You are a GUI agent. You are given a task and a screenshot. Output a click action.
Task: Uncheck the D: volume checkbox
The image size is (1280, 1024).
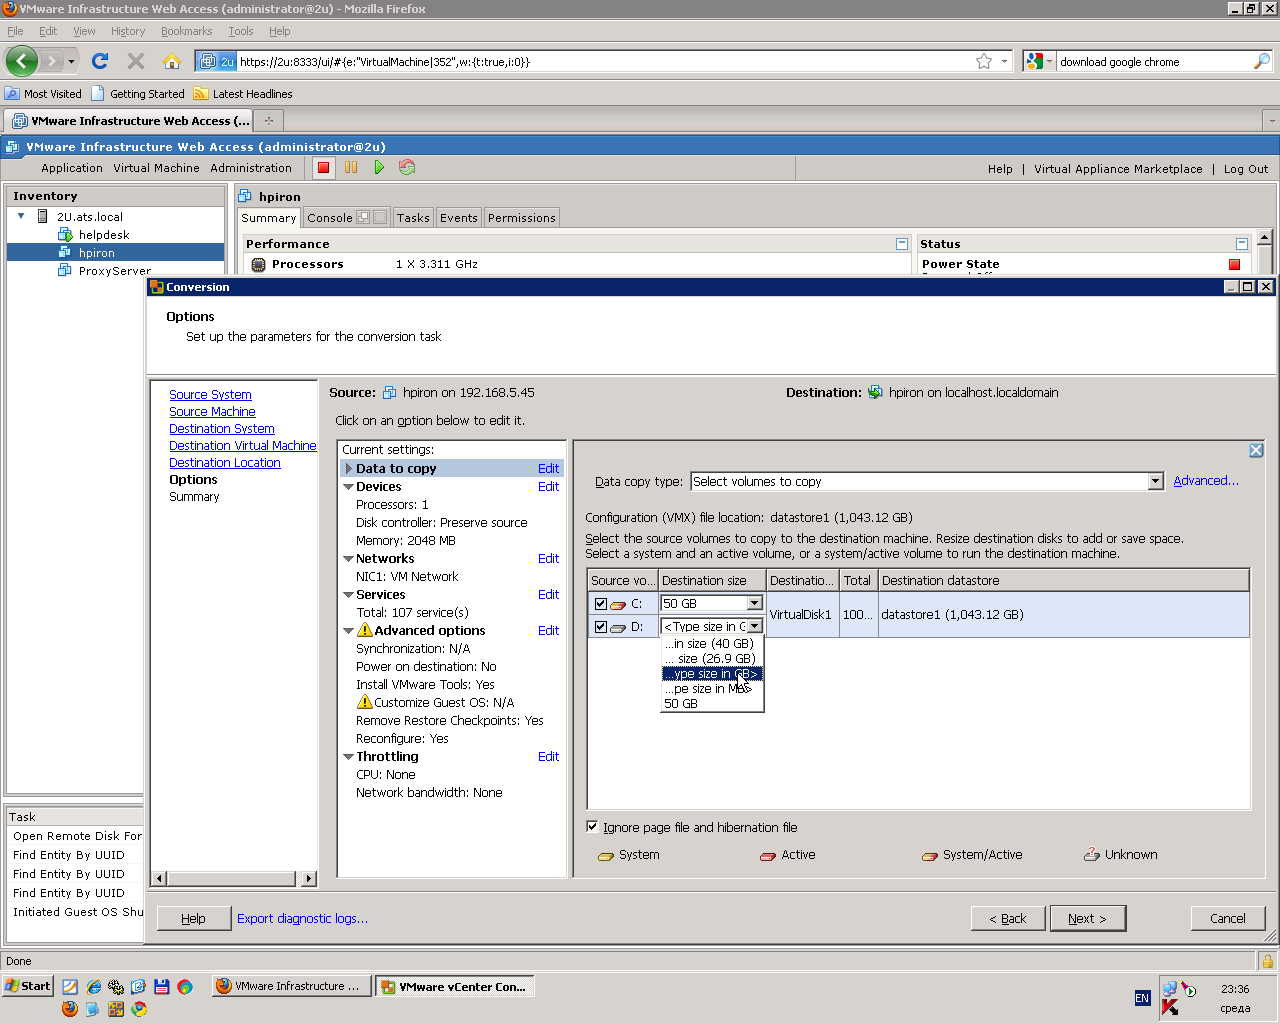coord(600,627)
